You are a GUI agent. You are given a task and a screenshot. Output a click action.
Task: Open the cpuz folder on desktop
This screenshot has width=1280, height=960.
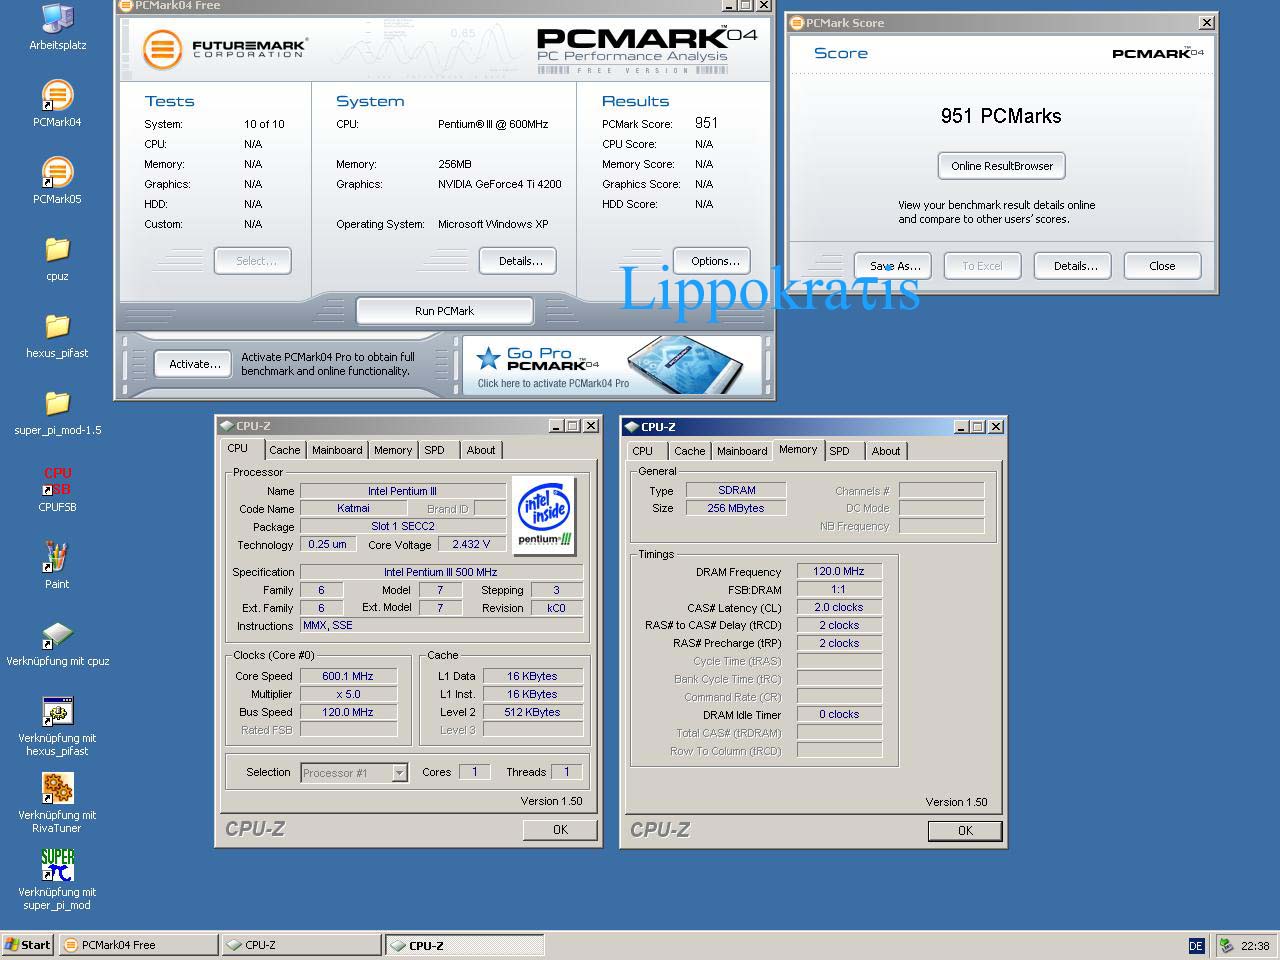pos(57,258)
